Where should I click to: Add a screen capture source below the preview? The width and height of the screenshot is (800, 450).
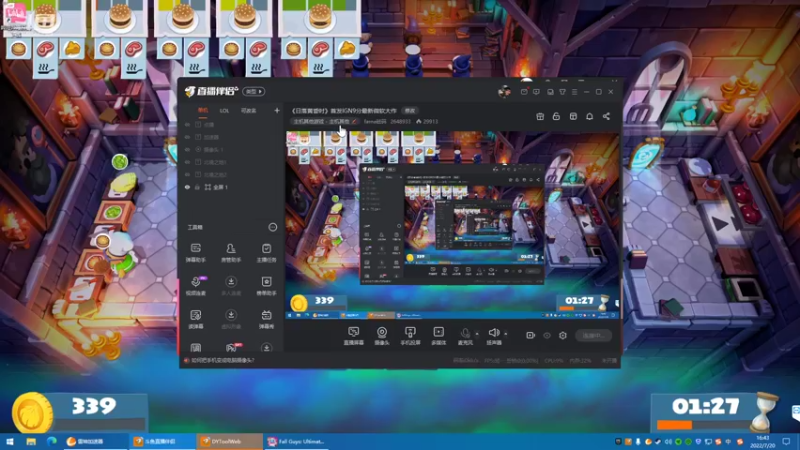[354, 336]
